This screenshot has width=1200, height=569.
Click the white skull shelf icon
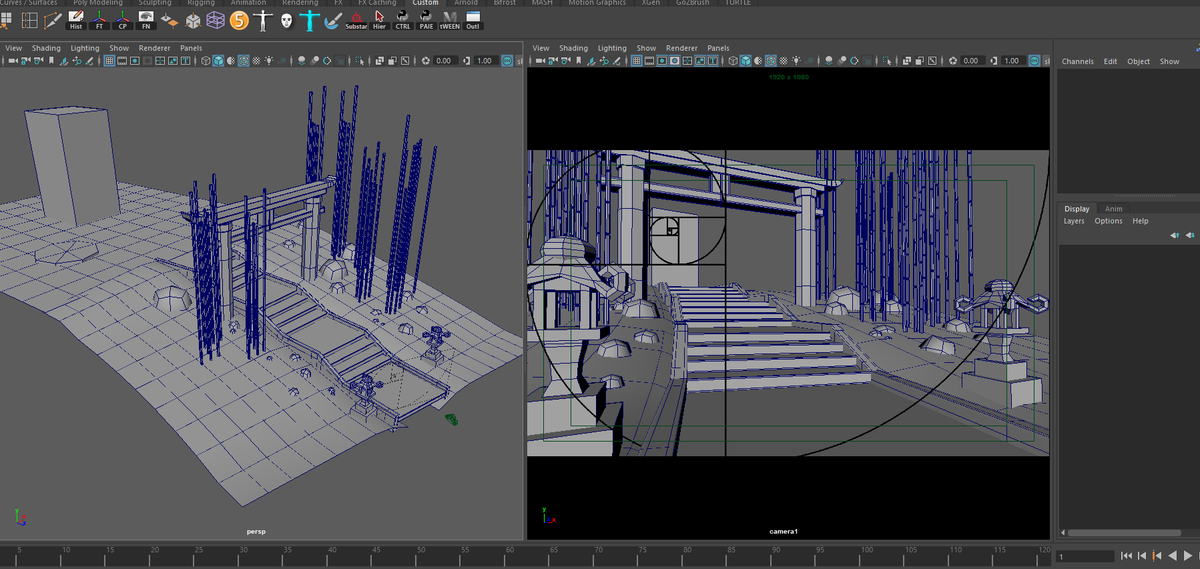tap(286, 20)
